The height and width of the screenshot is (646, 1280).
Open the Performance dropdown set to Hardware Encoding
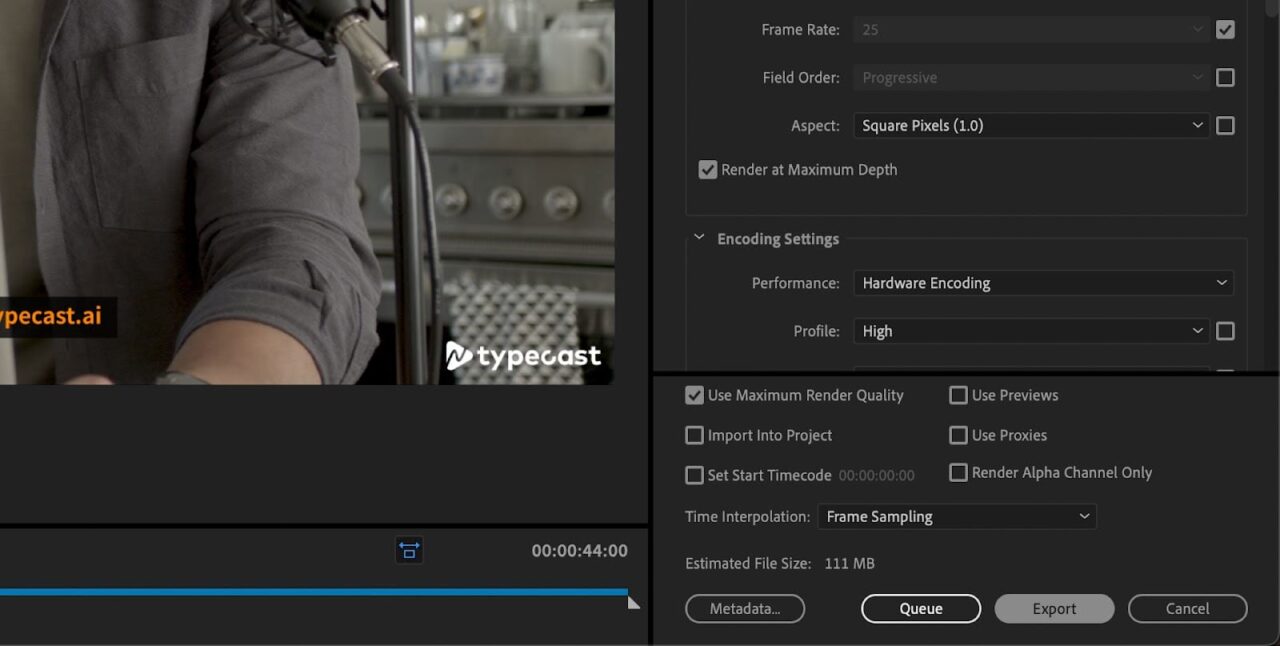(1043, 283)
